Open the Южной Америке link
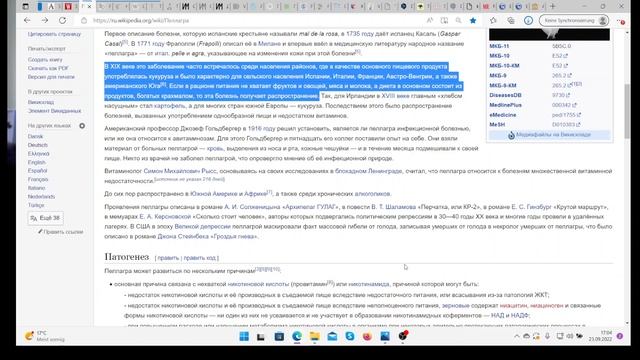This screenshot has width=640, height=360. [213, 194]
